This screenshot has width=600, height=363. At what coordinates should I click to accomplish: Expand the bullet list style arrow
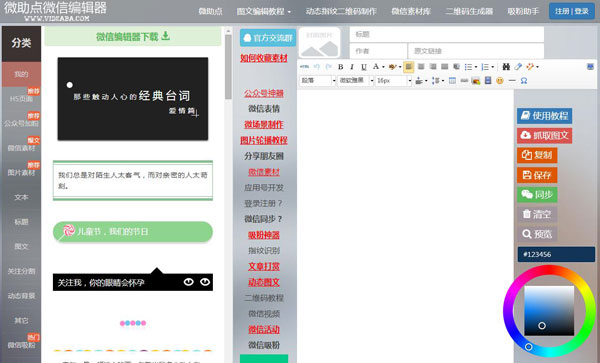point(476,67)
